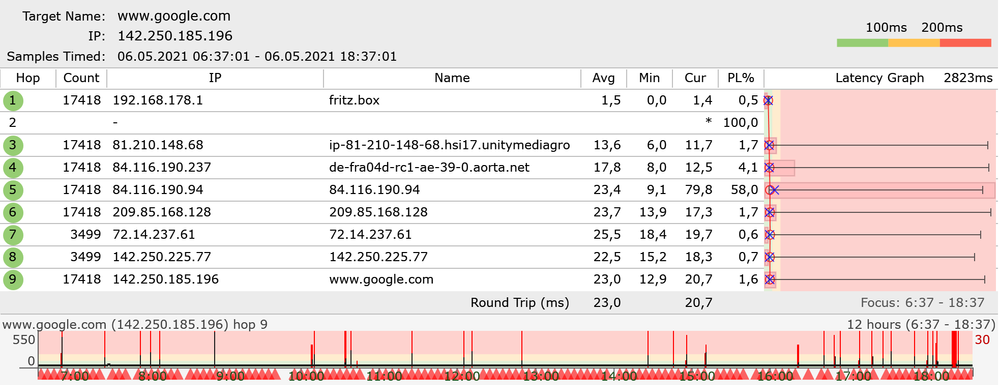The image size is (999, 385).
Task: Select IP cell 84.116.190.237
Action: (x=162, y=168)
